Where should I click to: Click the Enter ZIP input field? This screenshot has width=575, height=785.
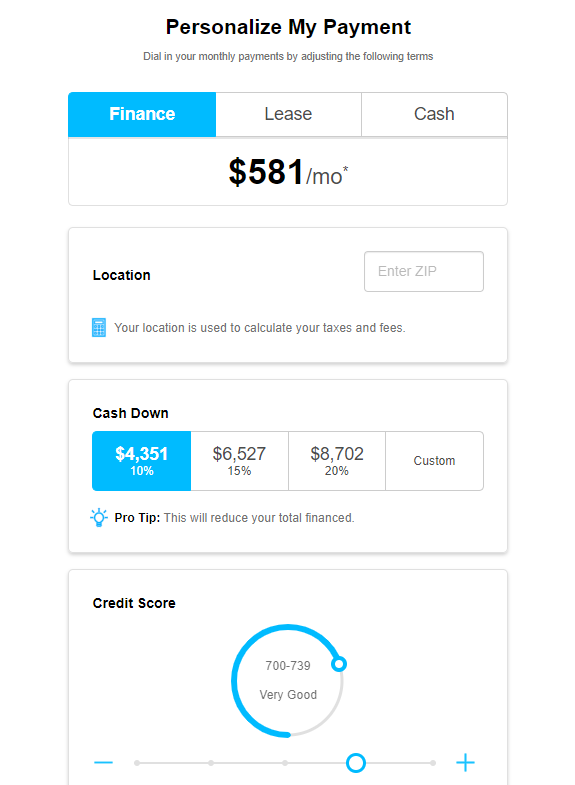click(x=424, y=271)
